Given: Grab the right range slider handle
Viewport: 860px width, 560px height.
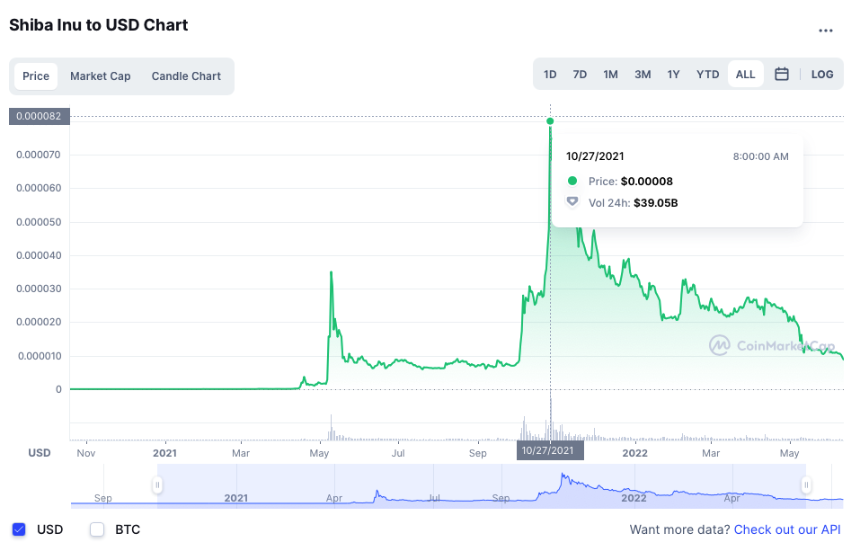Looking at the screenshot, I should 806,485.
